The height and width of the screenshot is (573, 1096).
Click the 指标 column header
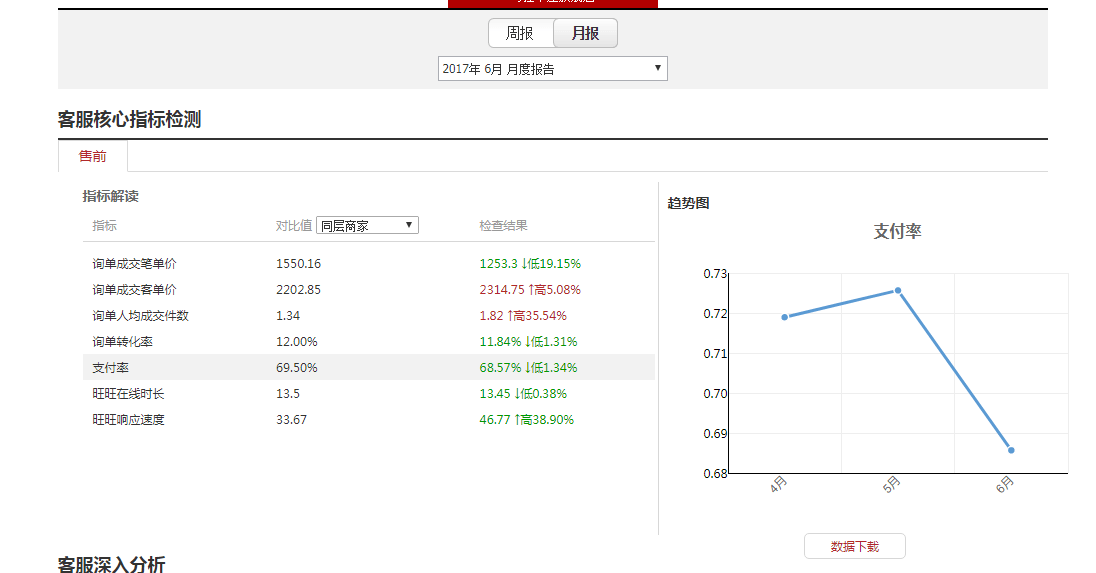105,226
